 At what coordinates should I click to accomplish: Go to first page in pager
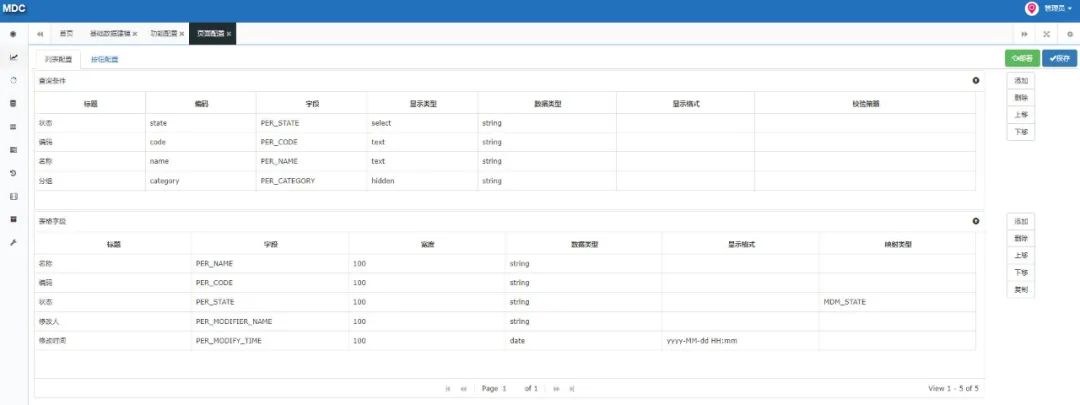pos(448,388)
